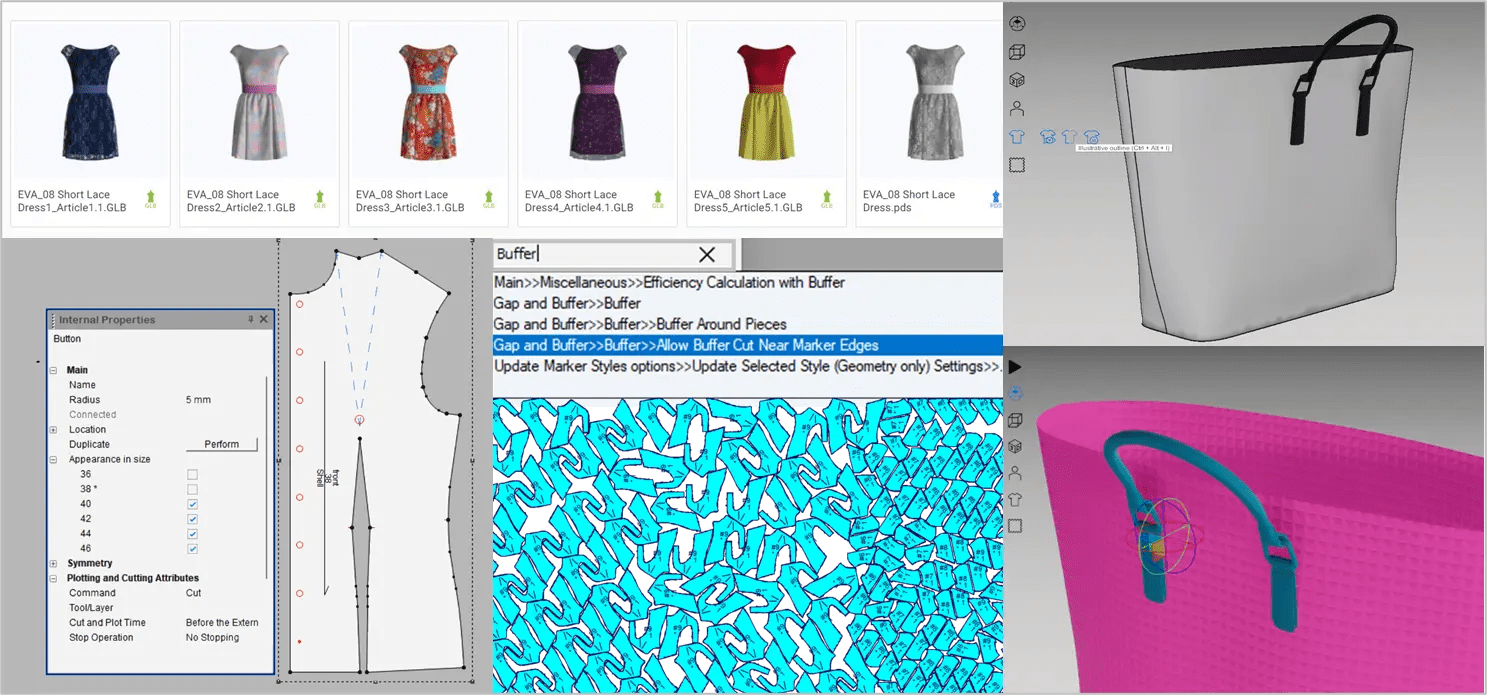
Task: Expand the Symmetry section
Action: (54, 564)
